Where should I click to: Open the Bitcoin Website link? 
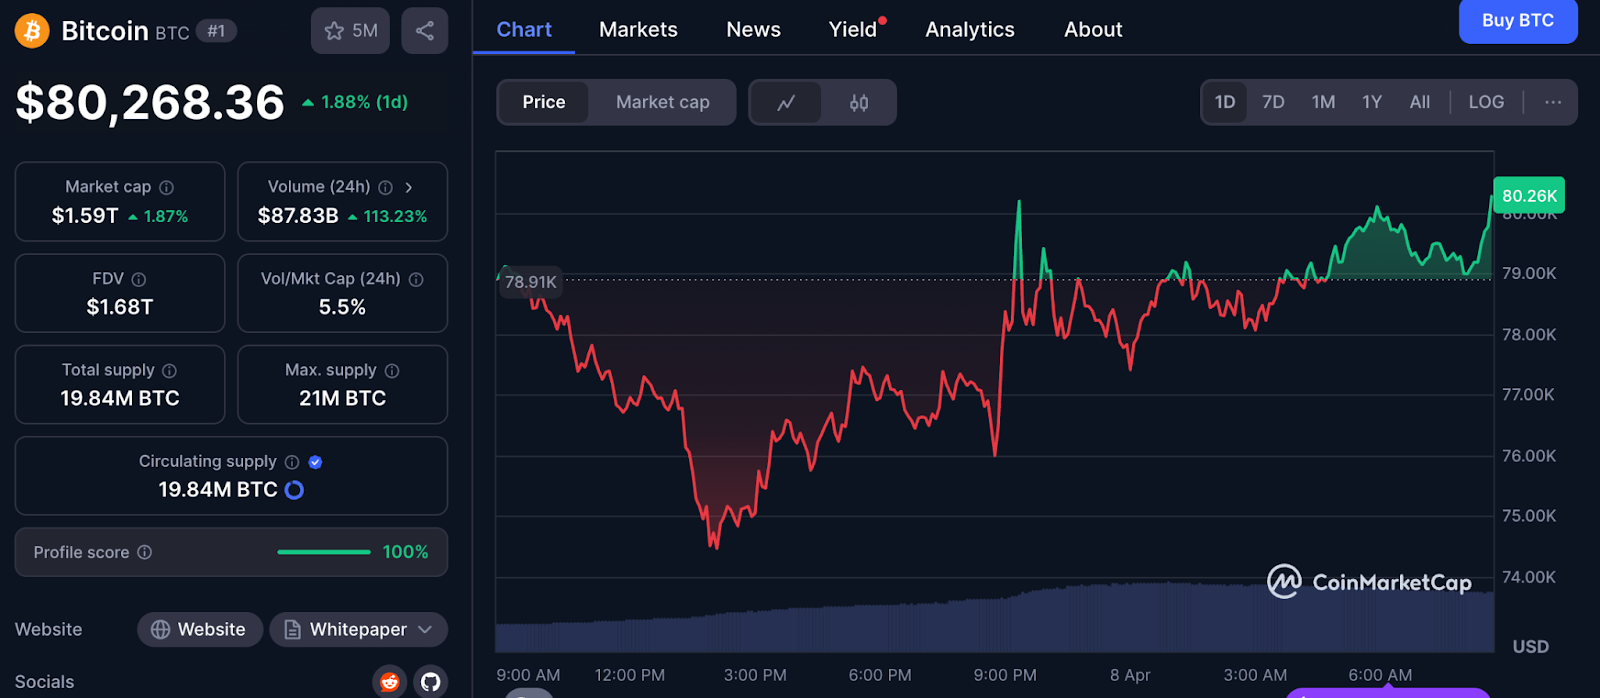point(199,629)
